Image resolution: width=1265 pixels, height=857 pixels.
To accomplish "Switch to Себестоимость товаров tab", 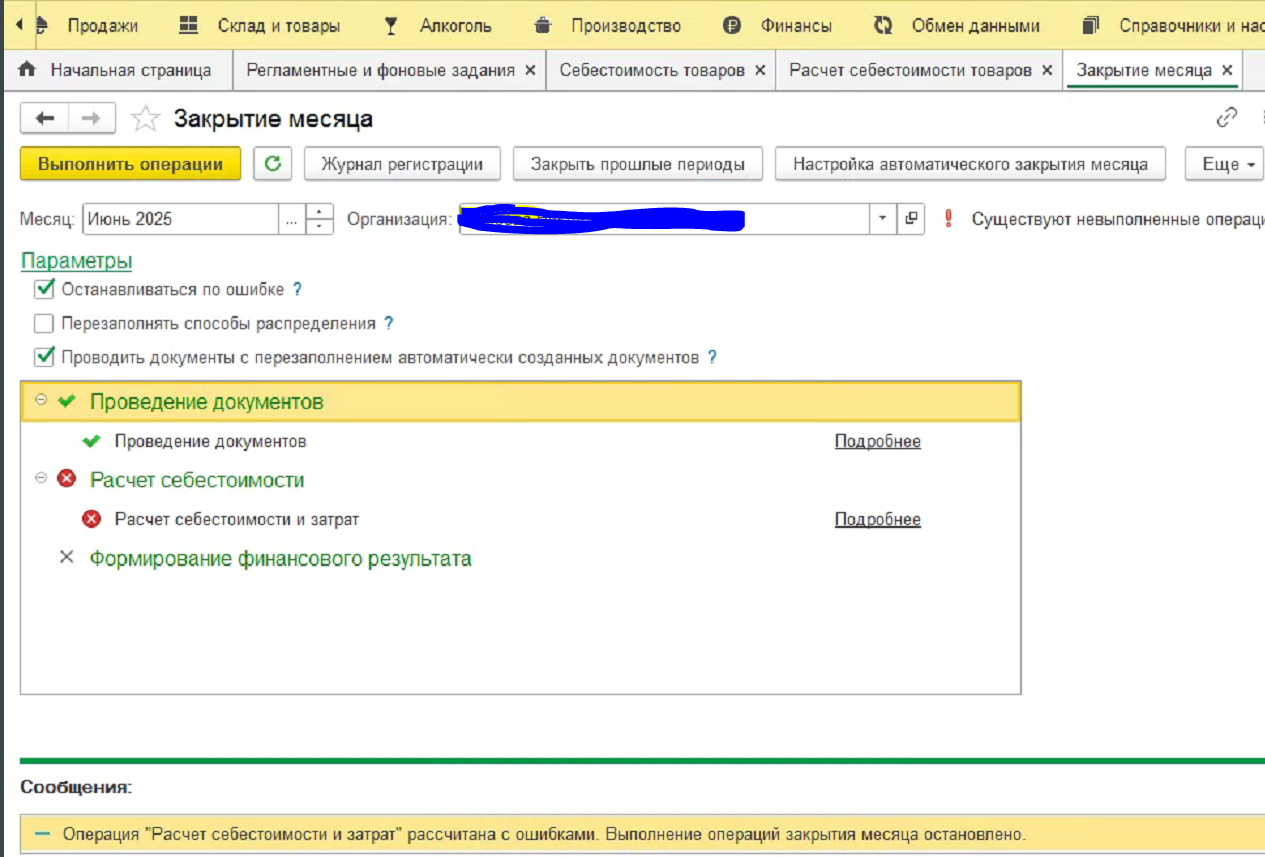I will click(651, 70).
